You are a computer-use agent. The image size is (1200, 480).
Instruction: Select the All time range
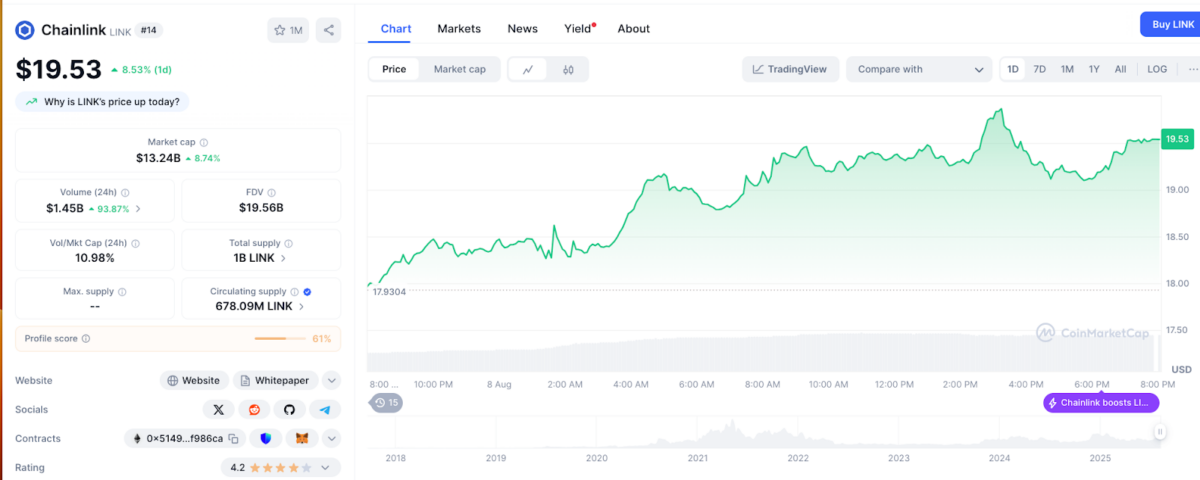click(1121, 69)
